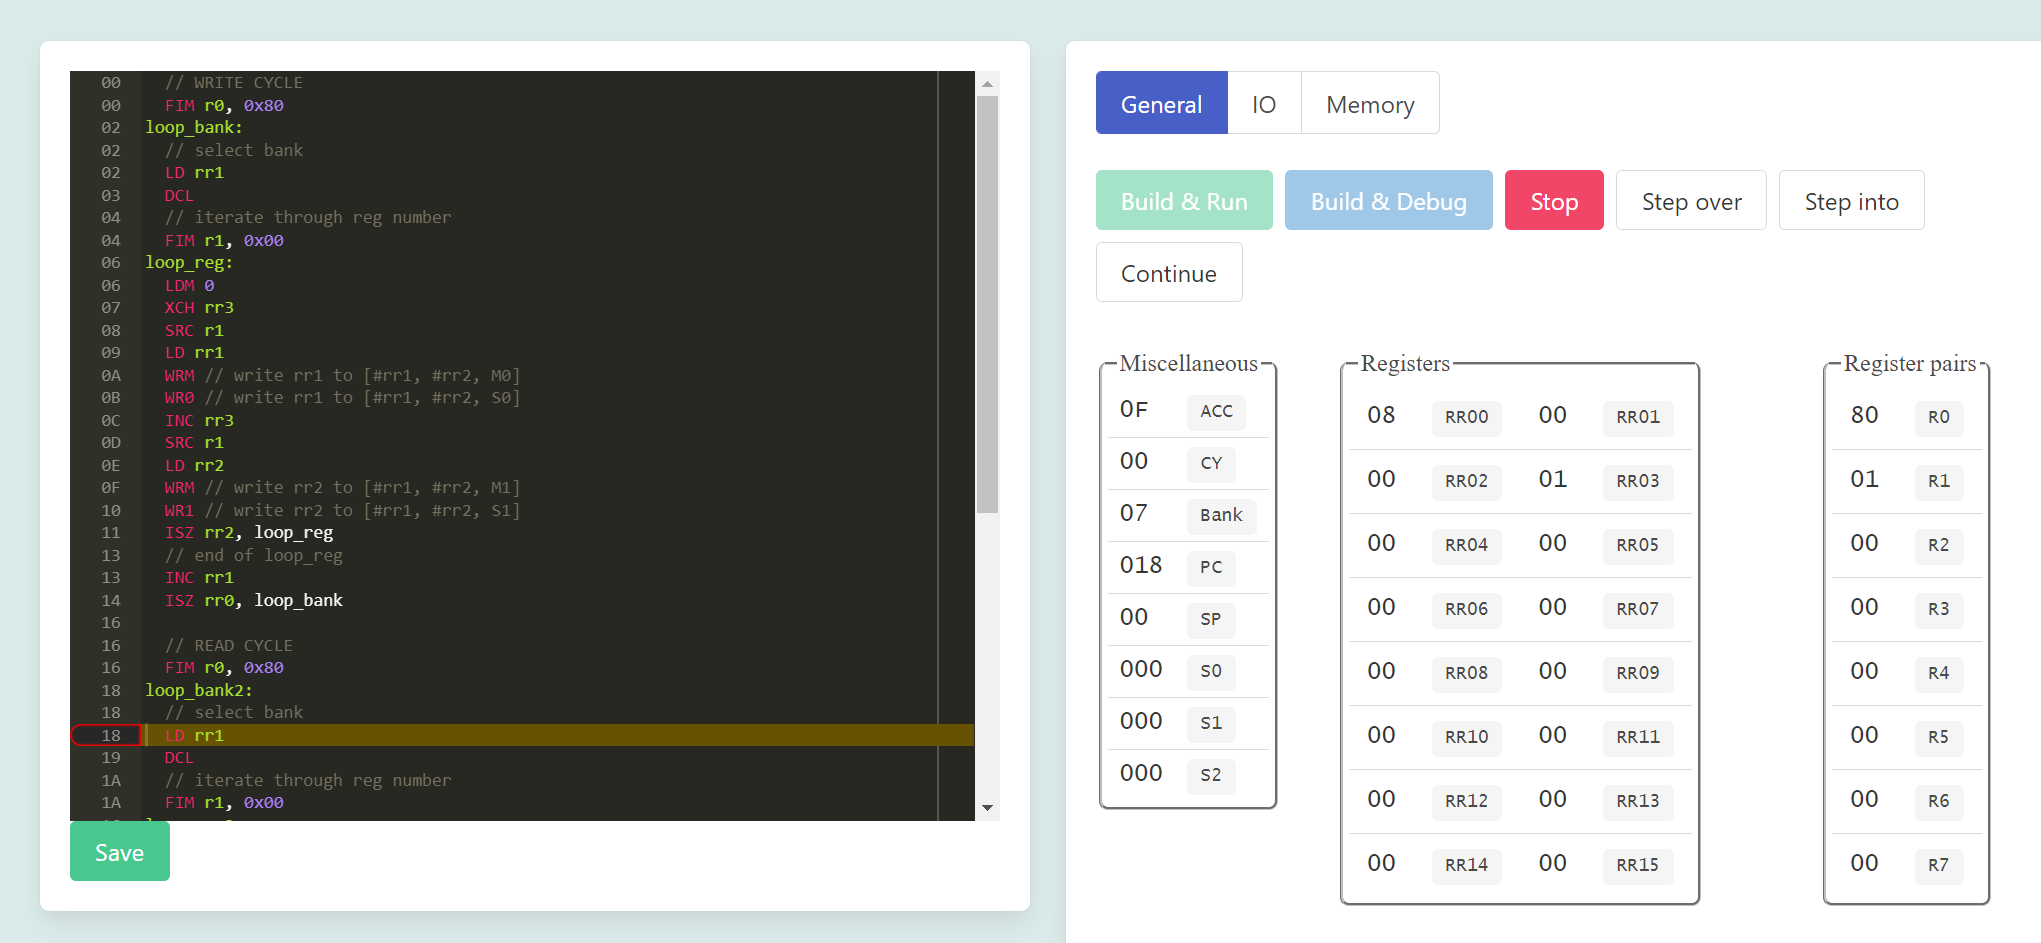2041x943 pixels.
Task: Click the editor scrollbar down arrow
Action: (x=988, y=808)
